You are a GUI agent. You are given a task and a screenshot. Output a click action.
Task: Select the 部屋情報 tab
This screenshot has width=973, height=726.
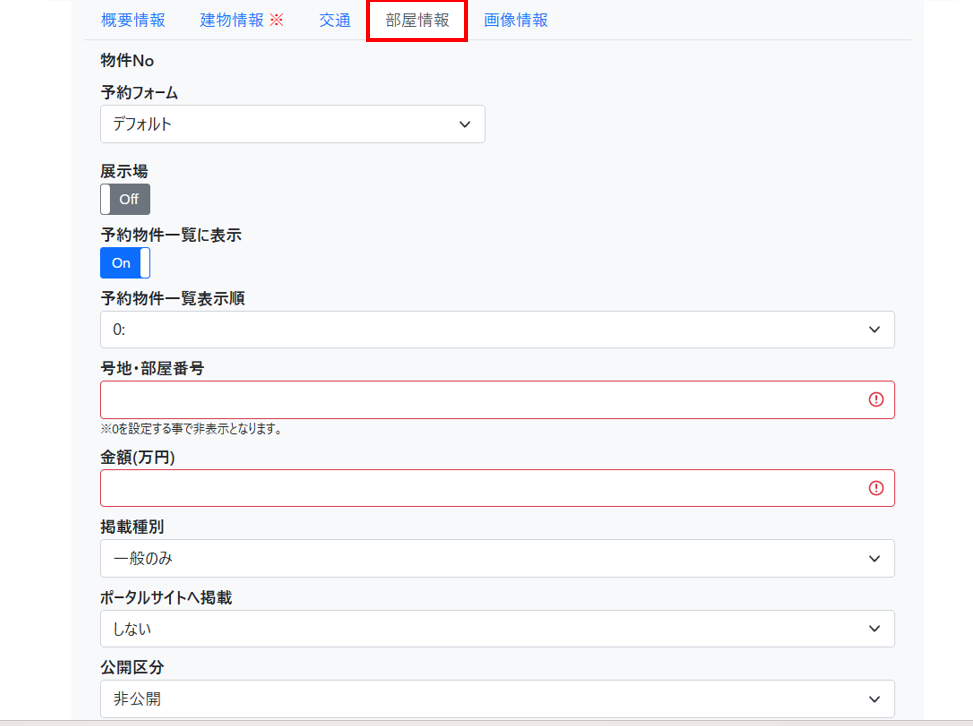[x=417, y=20]
